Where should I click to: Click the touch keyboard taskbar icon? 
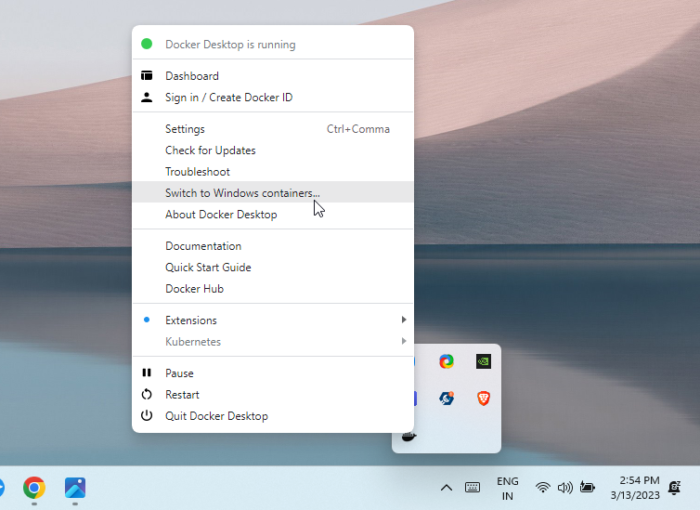pyautogui.click(x=472, y=488)
